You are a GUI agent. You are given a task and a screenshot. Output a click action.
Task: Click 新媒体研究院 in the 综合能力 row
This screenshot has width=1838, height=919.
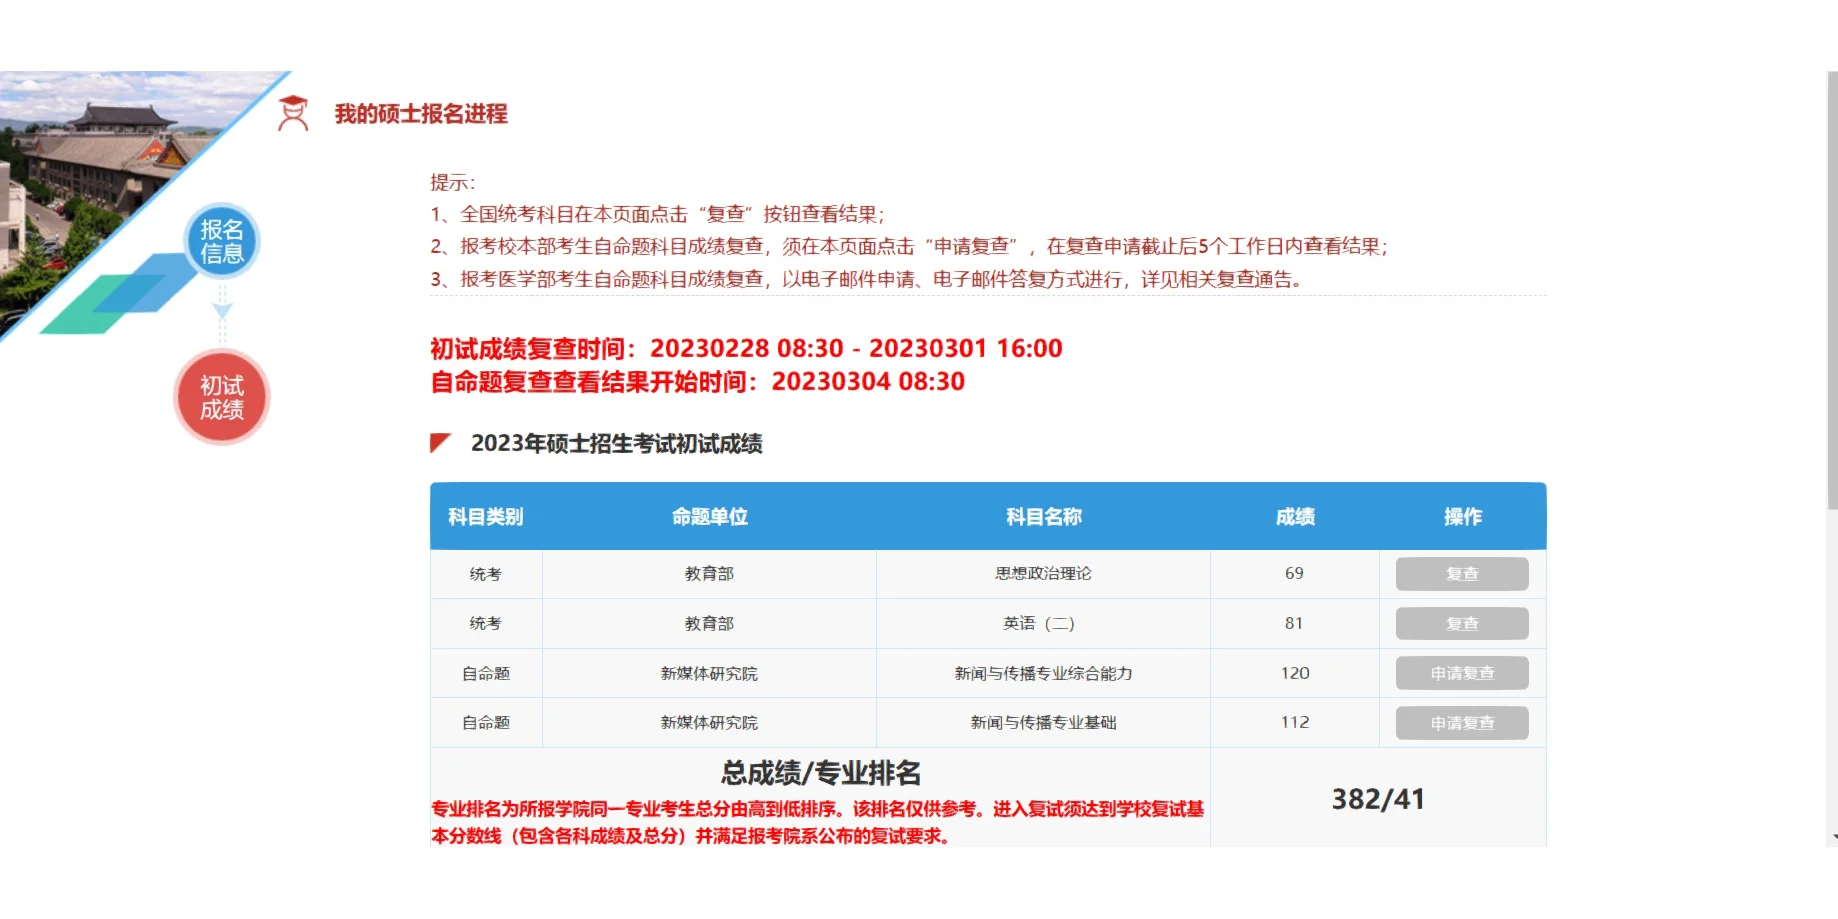tap(709, 673)
